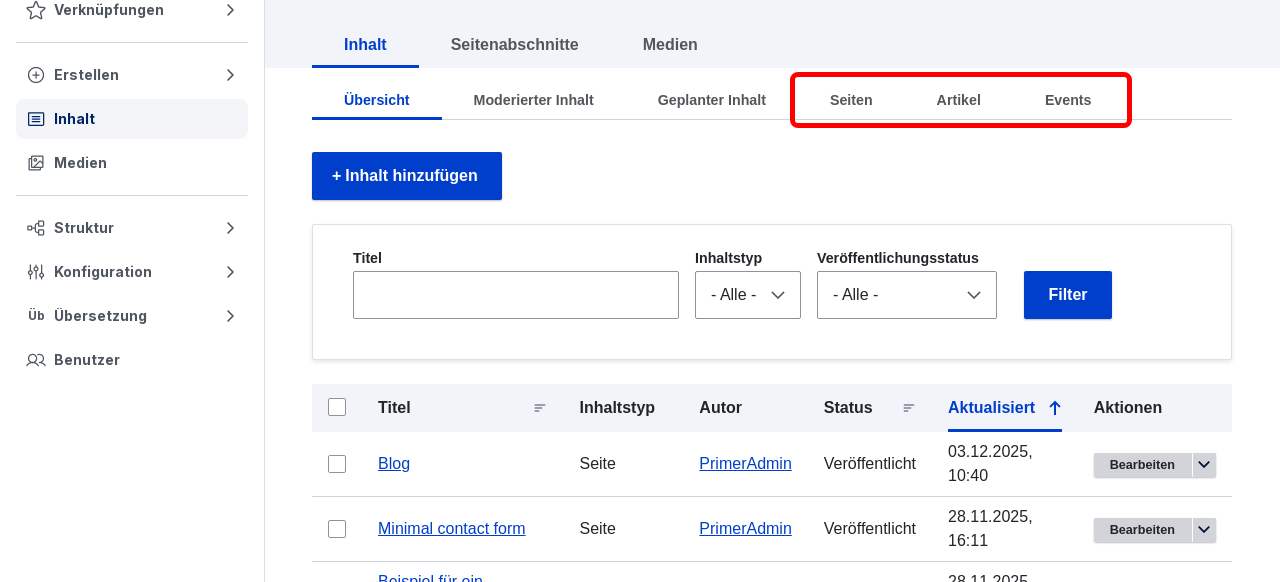Click into the Titel filter text field
The image size is (1280, 582).
(x=516, y=295)
